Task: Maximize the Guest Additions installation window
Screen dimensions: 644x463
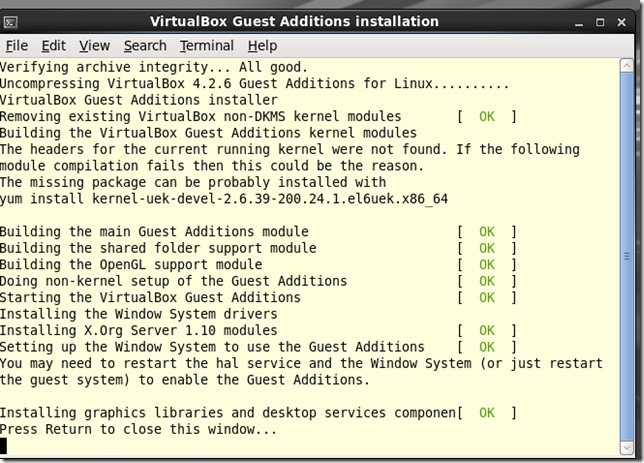Action: (601, 21)
